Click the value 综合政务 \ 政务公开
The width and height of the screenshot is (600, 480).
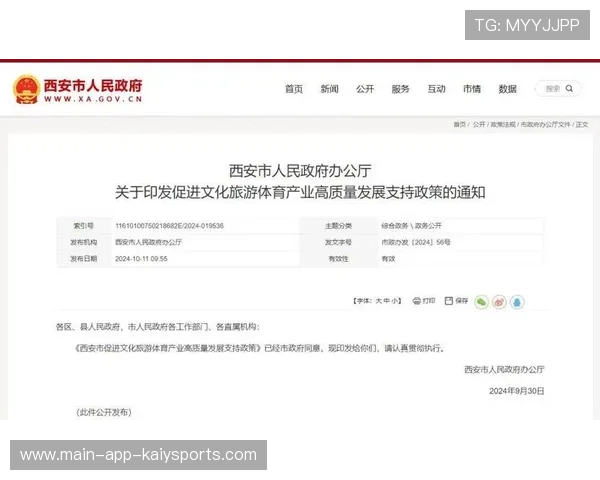pyautogui.click(x=411, y=226)
